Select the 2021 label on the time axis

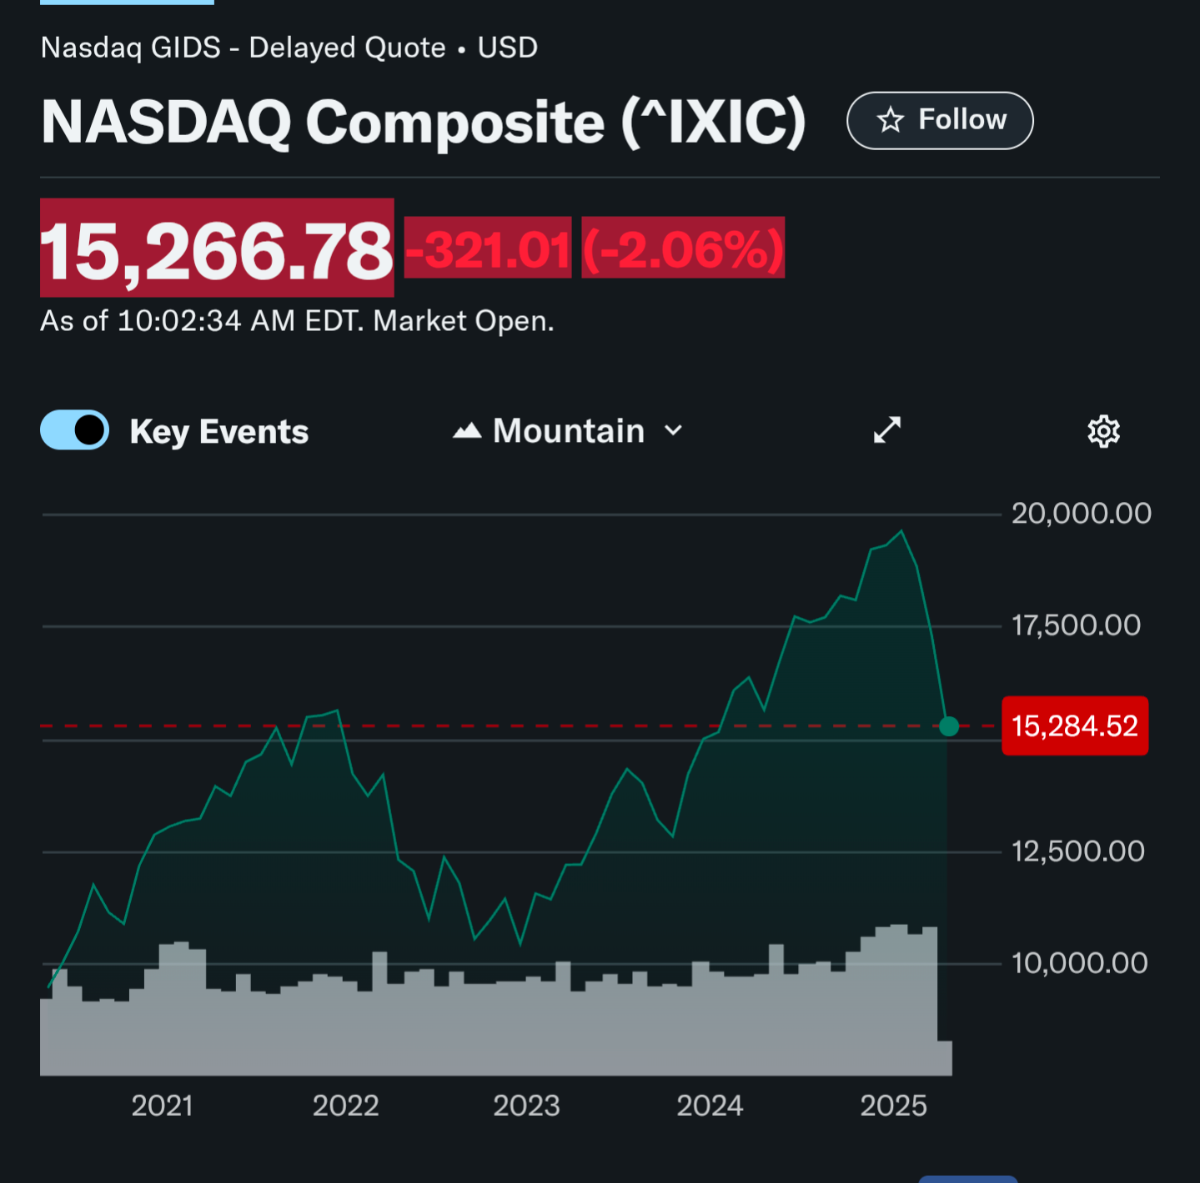(162, 1106)
